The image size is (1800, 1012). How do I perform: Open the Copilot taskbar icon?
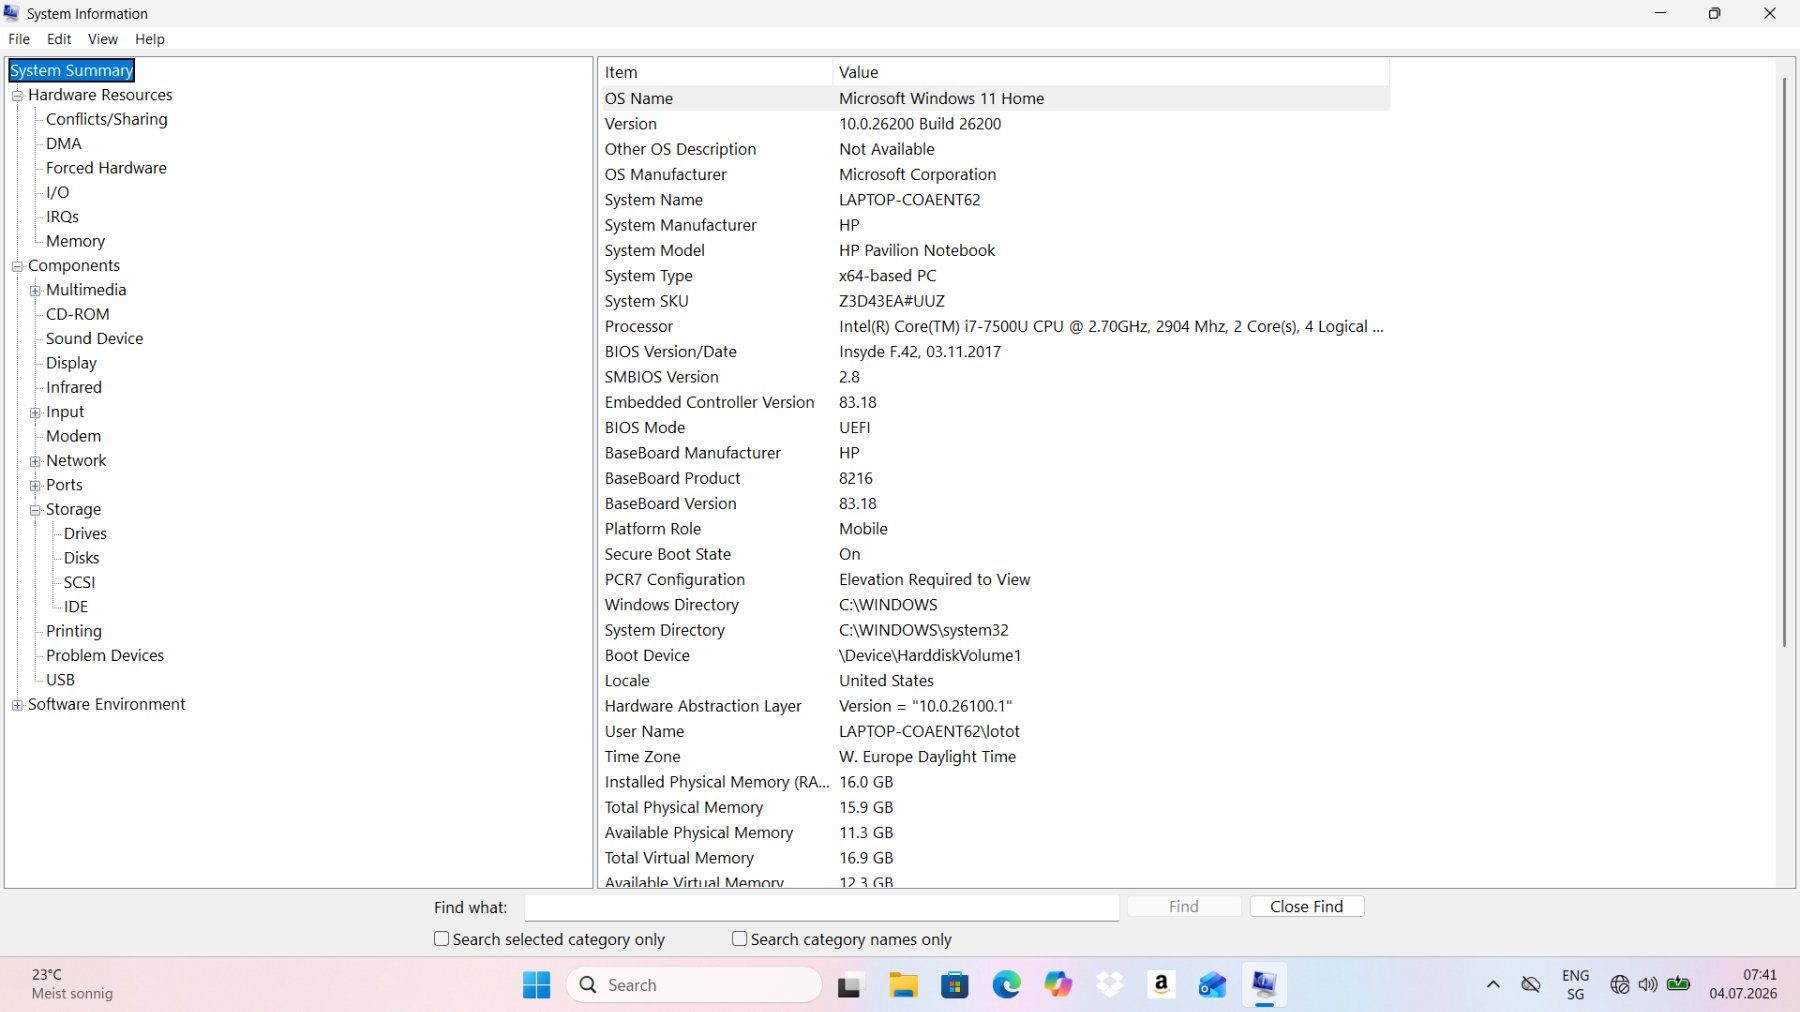1058,985
